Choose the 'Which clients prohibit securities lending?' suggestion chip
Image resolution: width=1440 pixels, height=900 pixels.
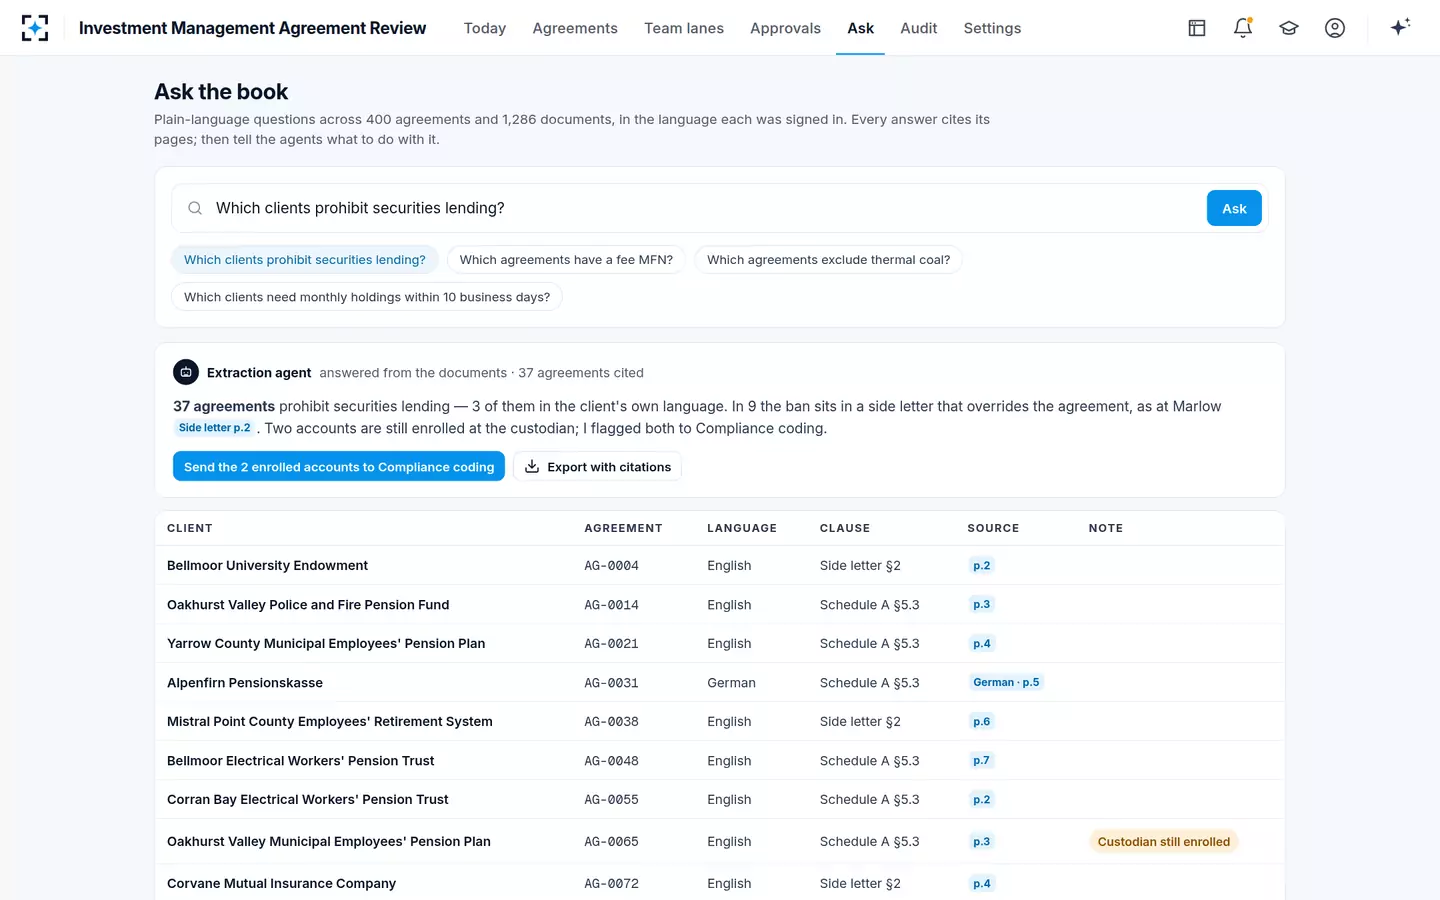point(305,260)
